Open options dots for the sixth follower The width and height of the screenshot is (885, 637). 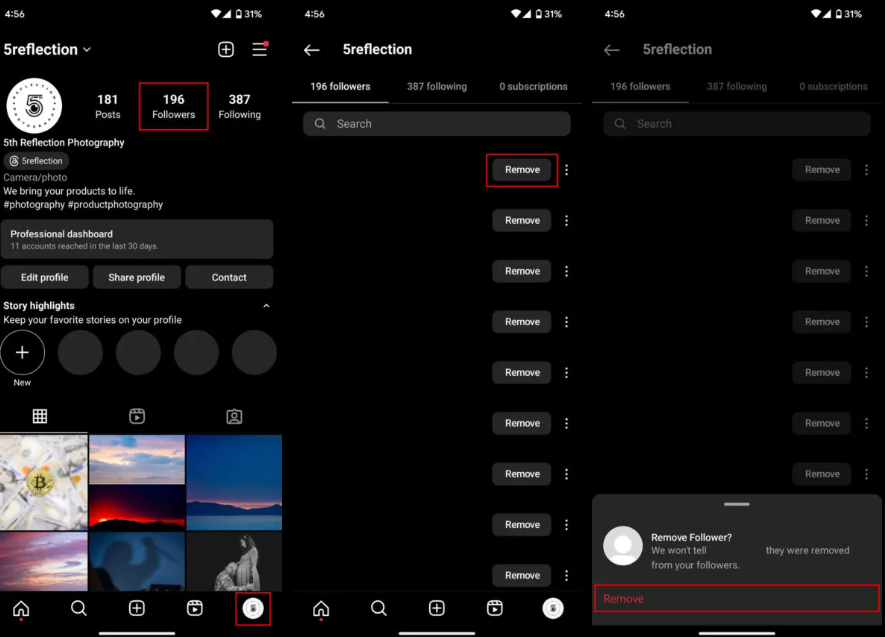(x=566, y=423)
